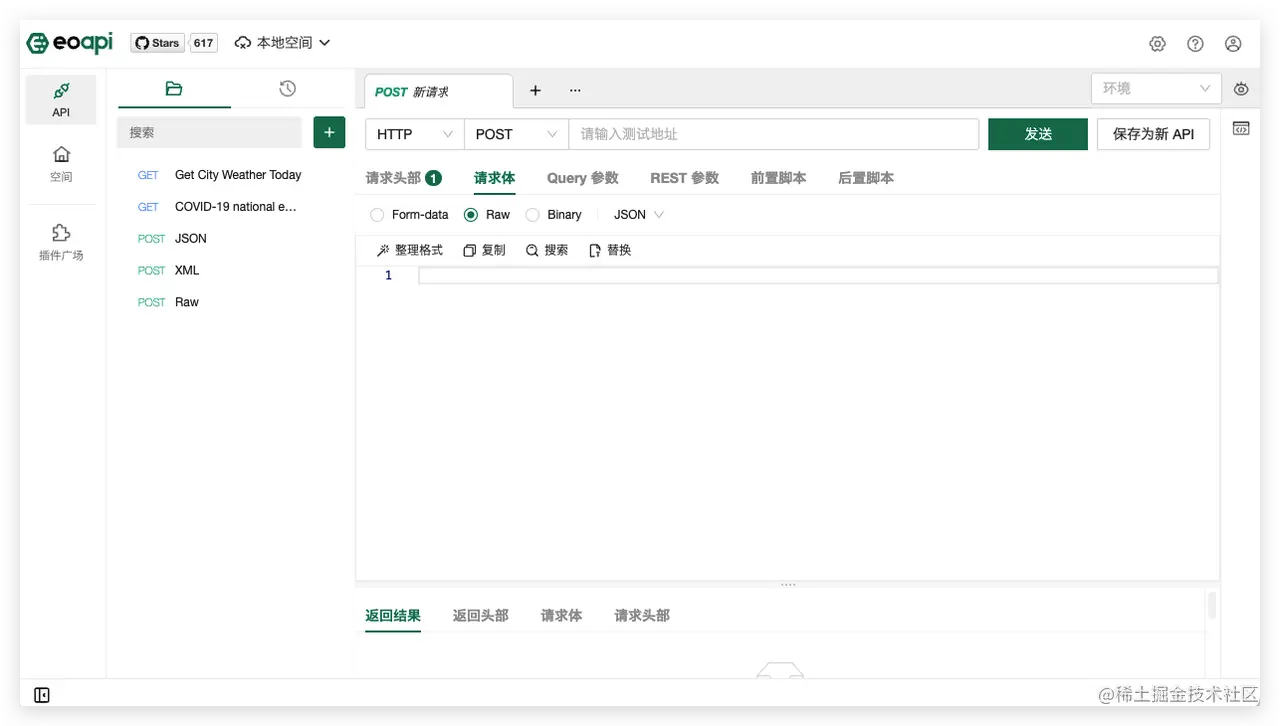This screenshot has height=726, width=1280.
Task: Open the lower 请求头部 tab in response panel
Action: coord(642,616)
